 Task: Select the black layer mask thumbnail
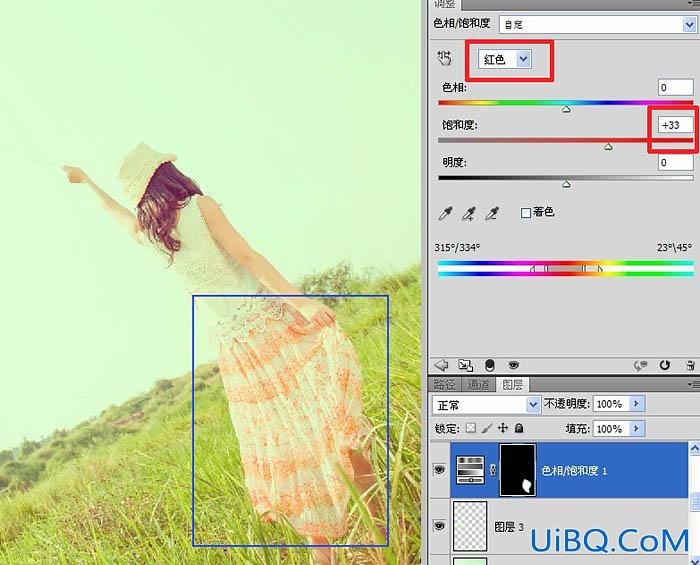tap(517, 469)
